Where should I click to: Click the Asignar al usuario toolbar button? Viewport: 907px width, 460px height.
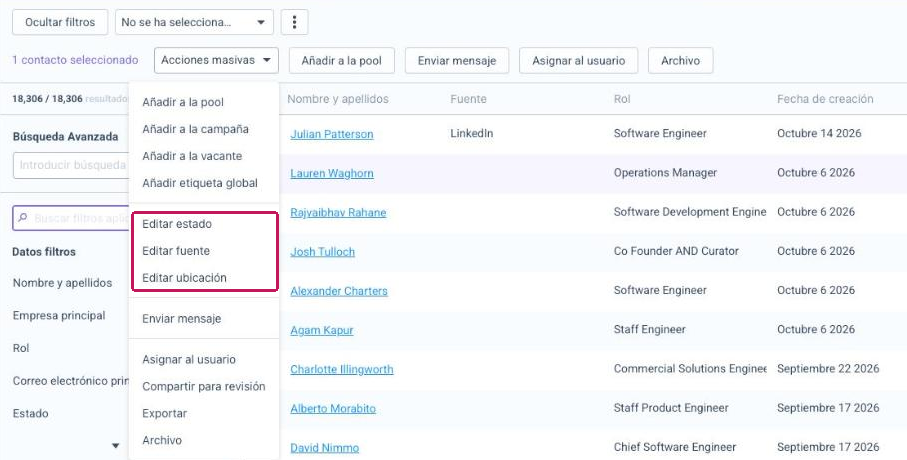578,61
